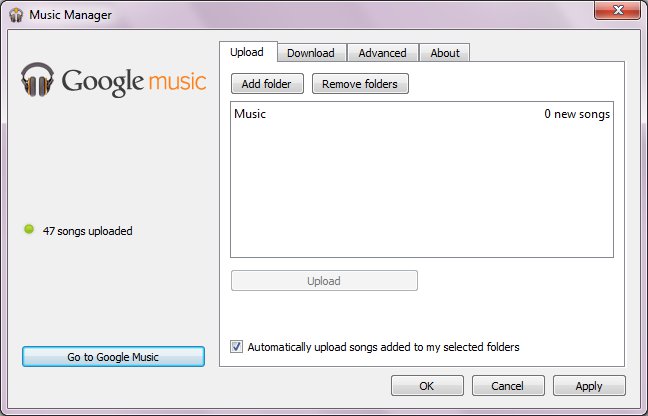Click the Cancel button

[508, 386]
